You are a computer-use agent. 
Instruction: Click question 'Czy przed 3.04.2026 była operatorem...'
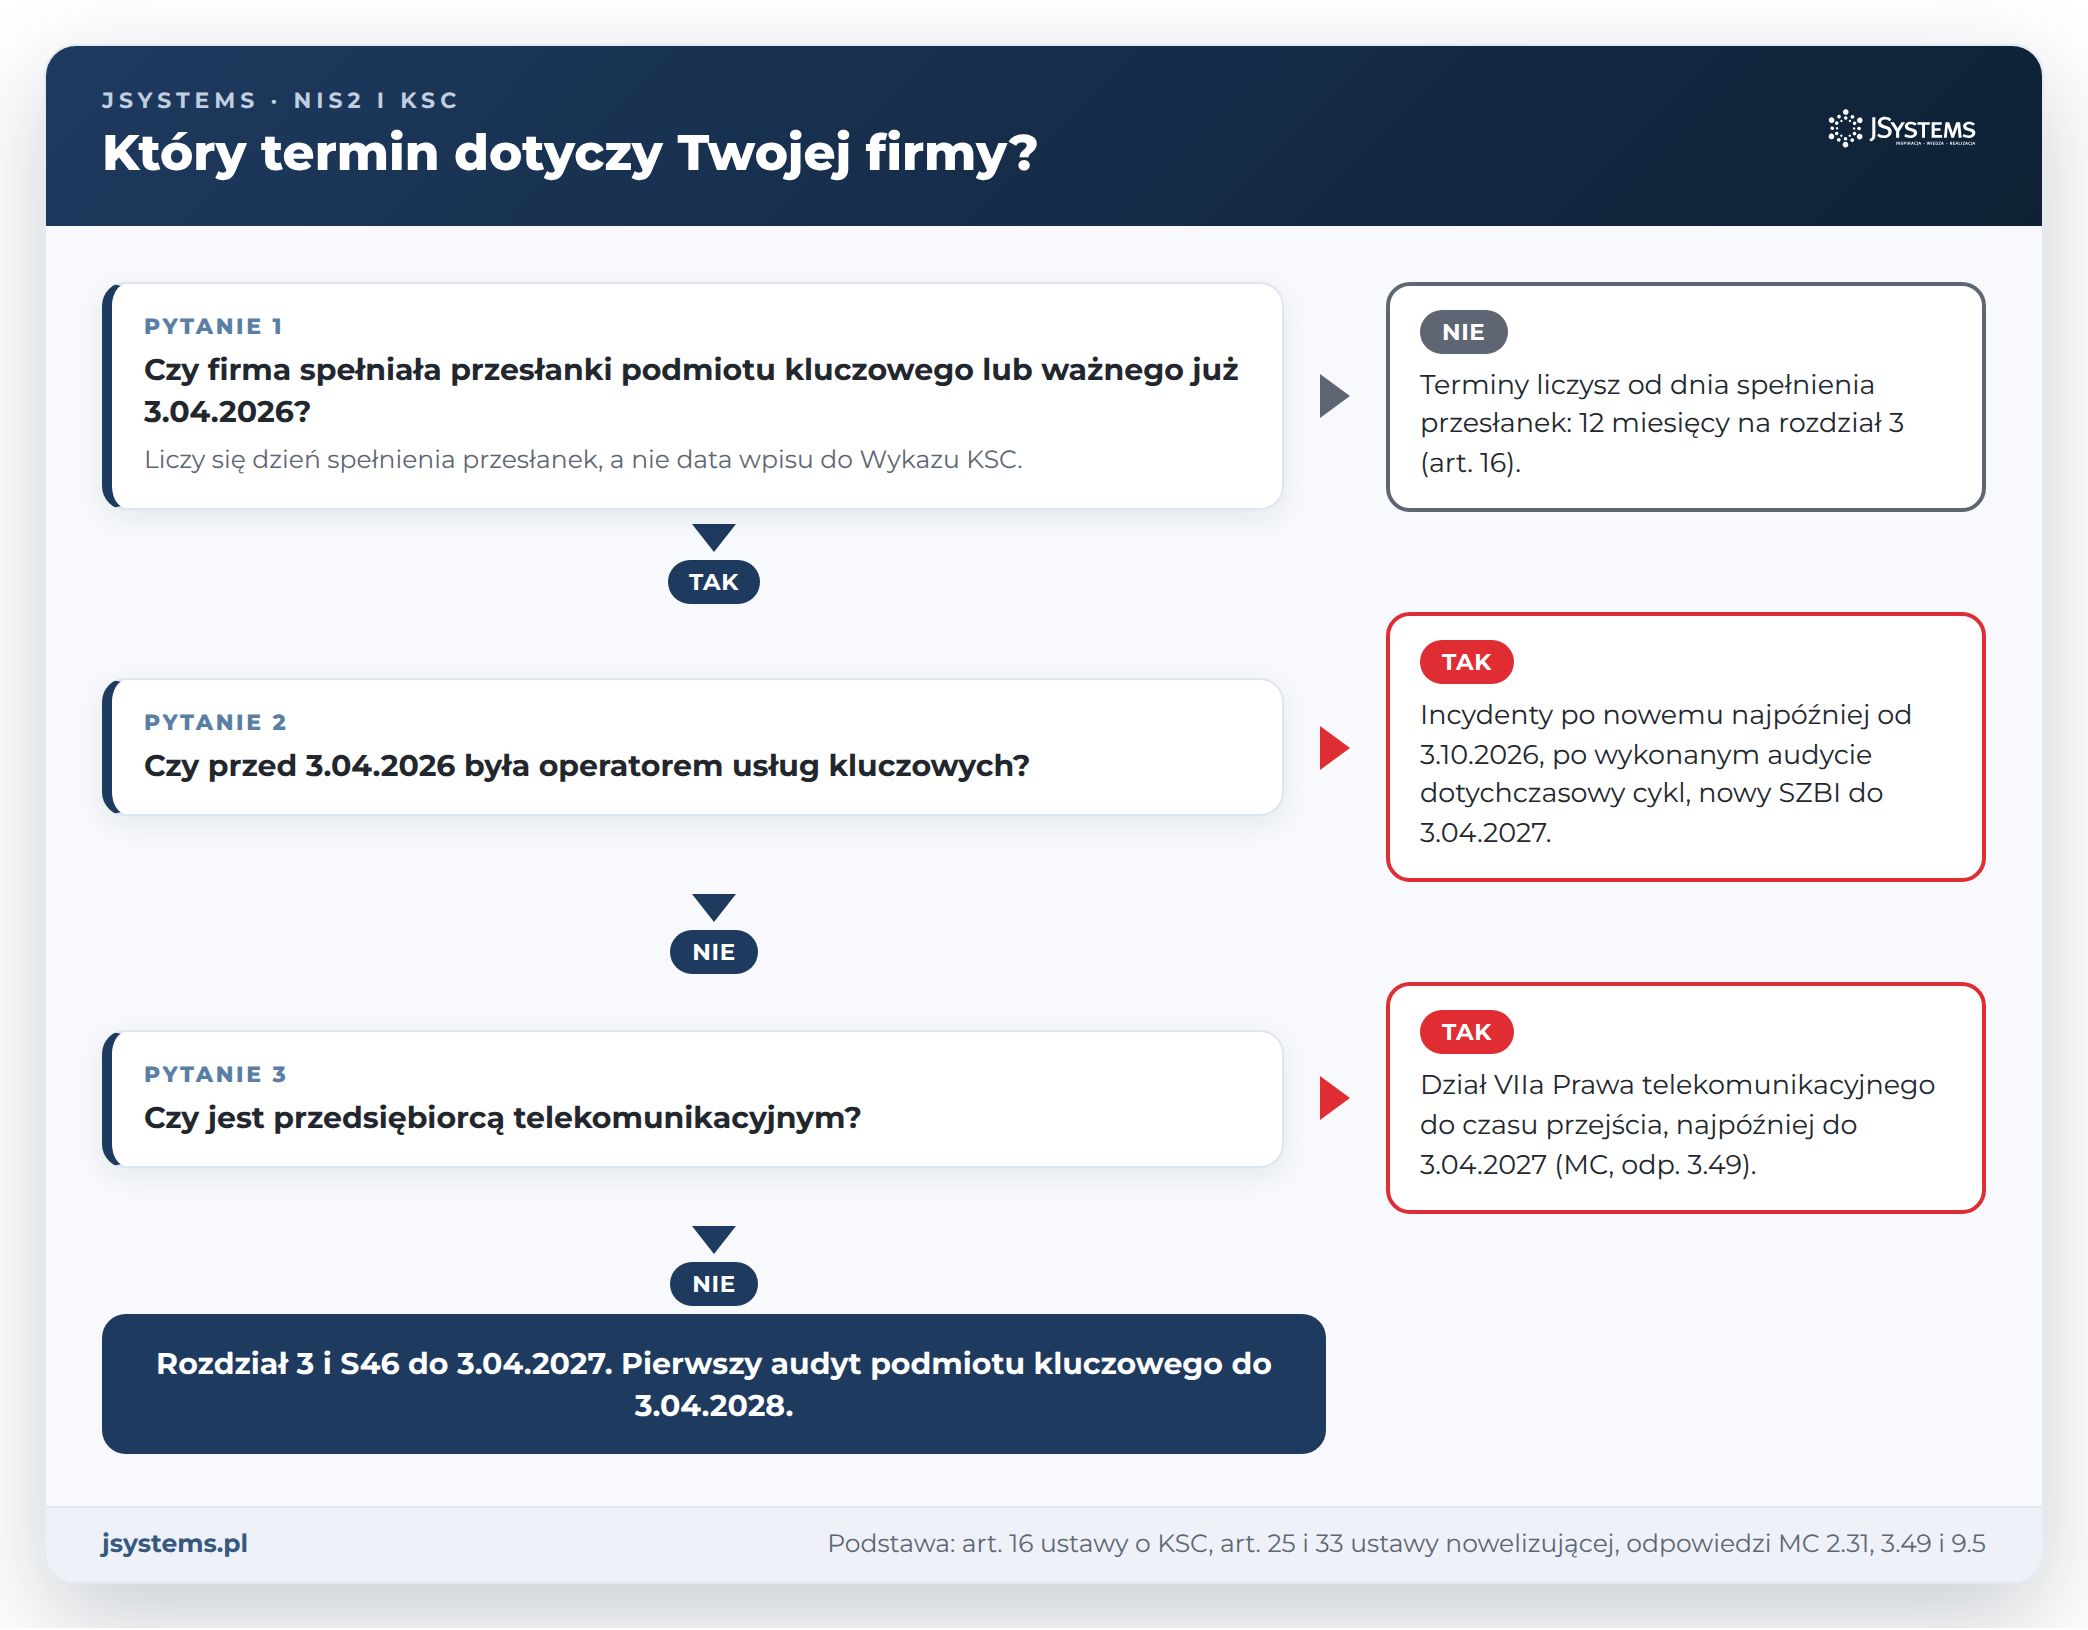tap(587, 766)
